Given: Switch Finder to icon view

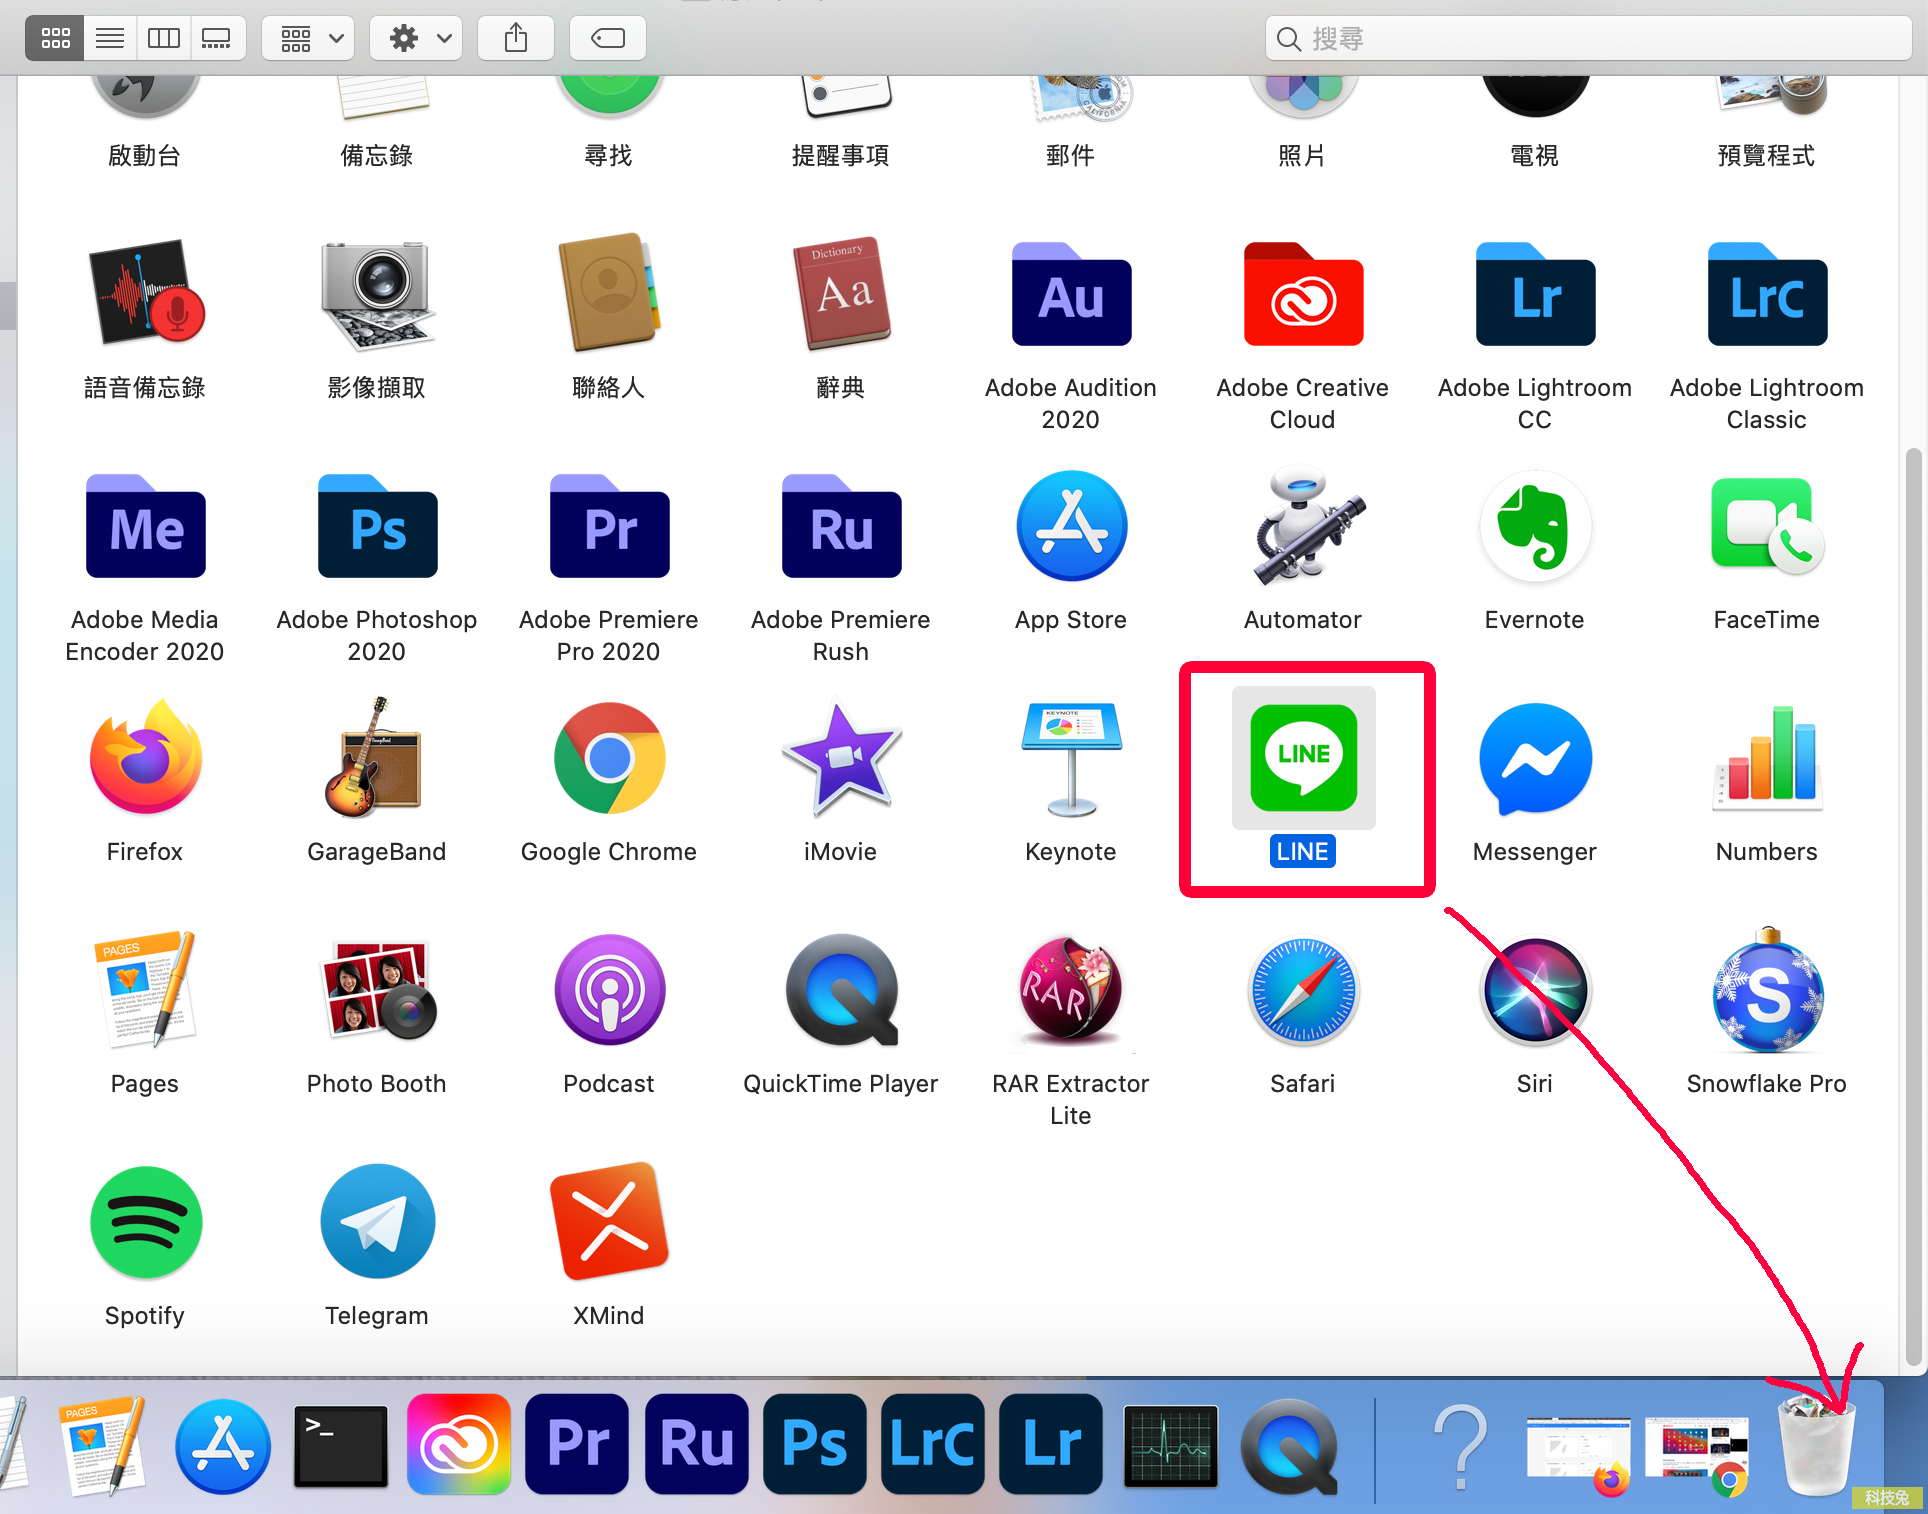Looking at the screenshot, I should [55, 38].
